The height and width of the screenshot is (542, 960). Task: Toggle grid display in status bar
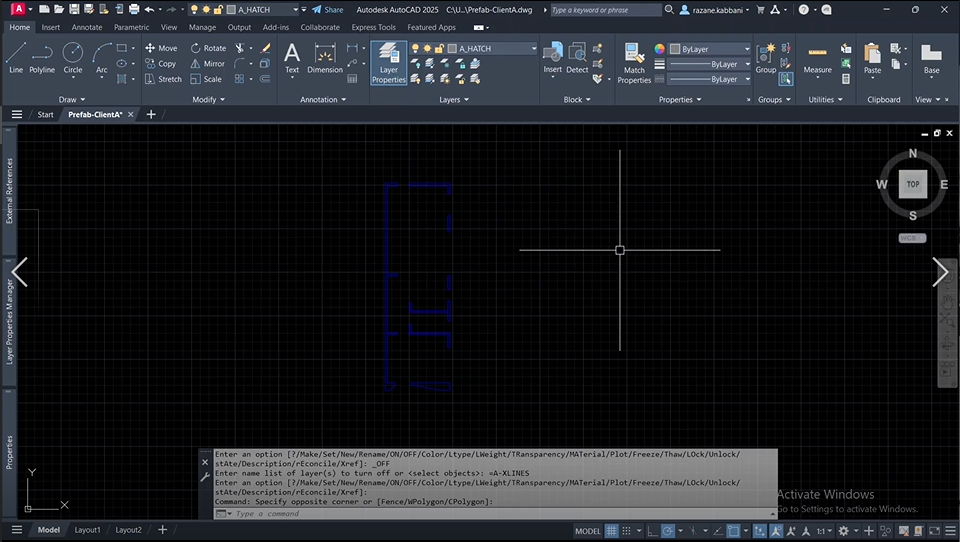click(612, 530)
